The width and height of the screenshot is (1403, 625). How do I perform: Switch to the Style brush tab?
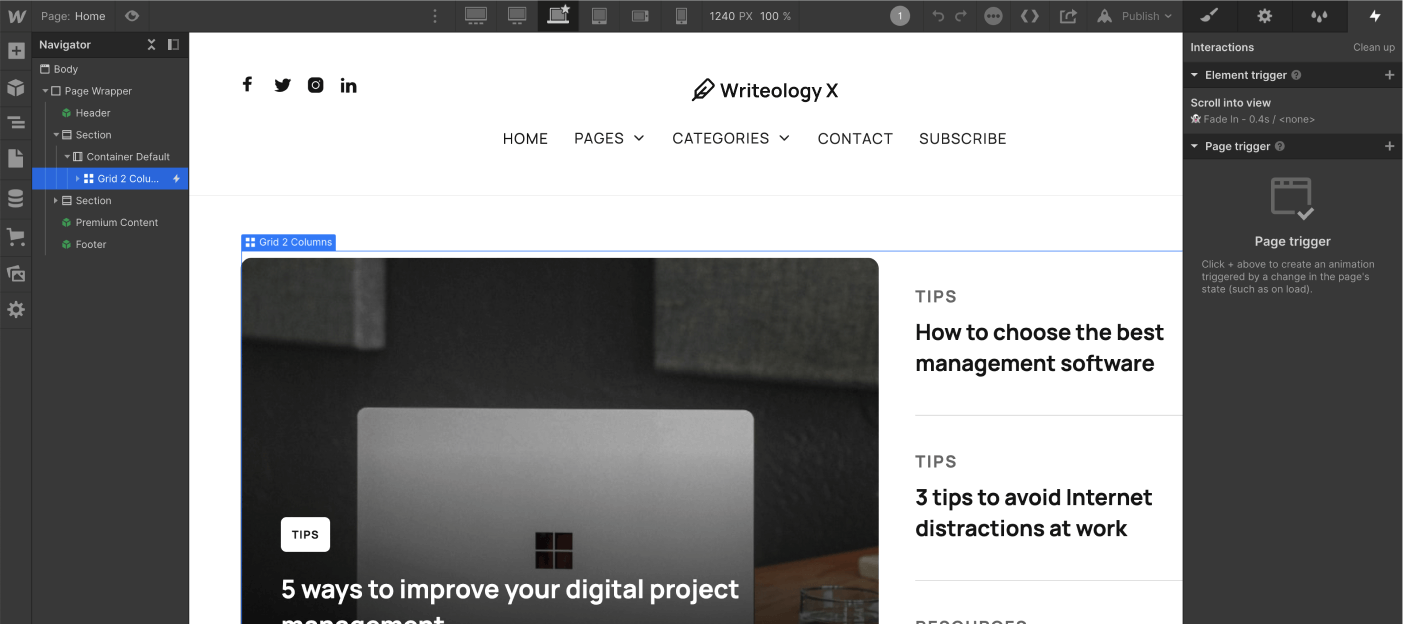1209,16
